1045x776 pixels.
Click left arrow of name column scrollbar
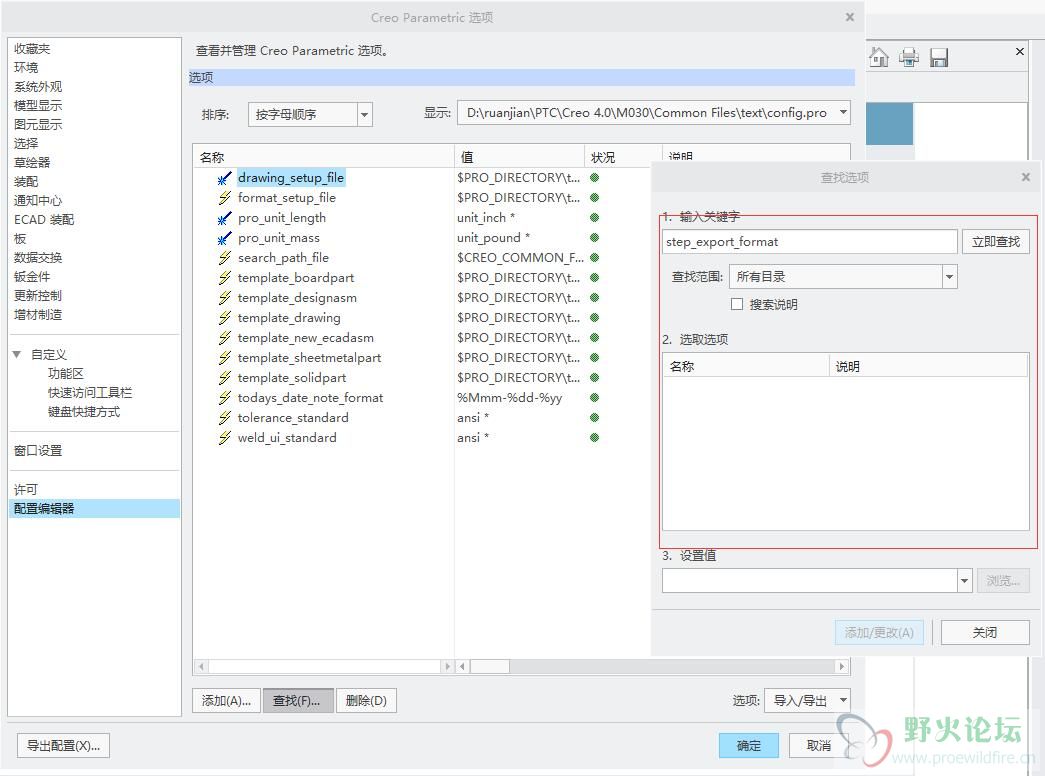201,667
